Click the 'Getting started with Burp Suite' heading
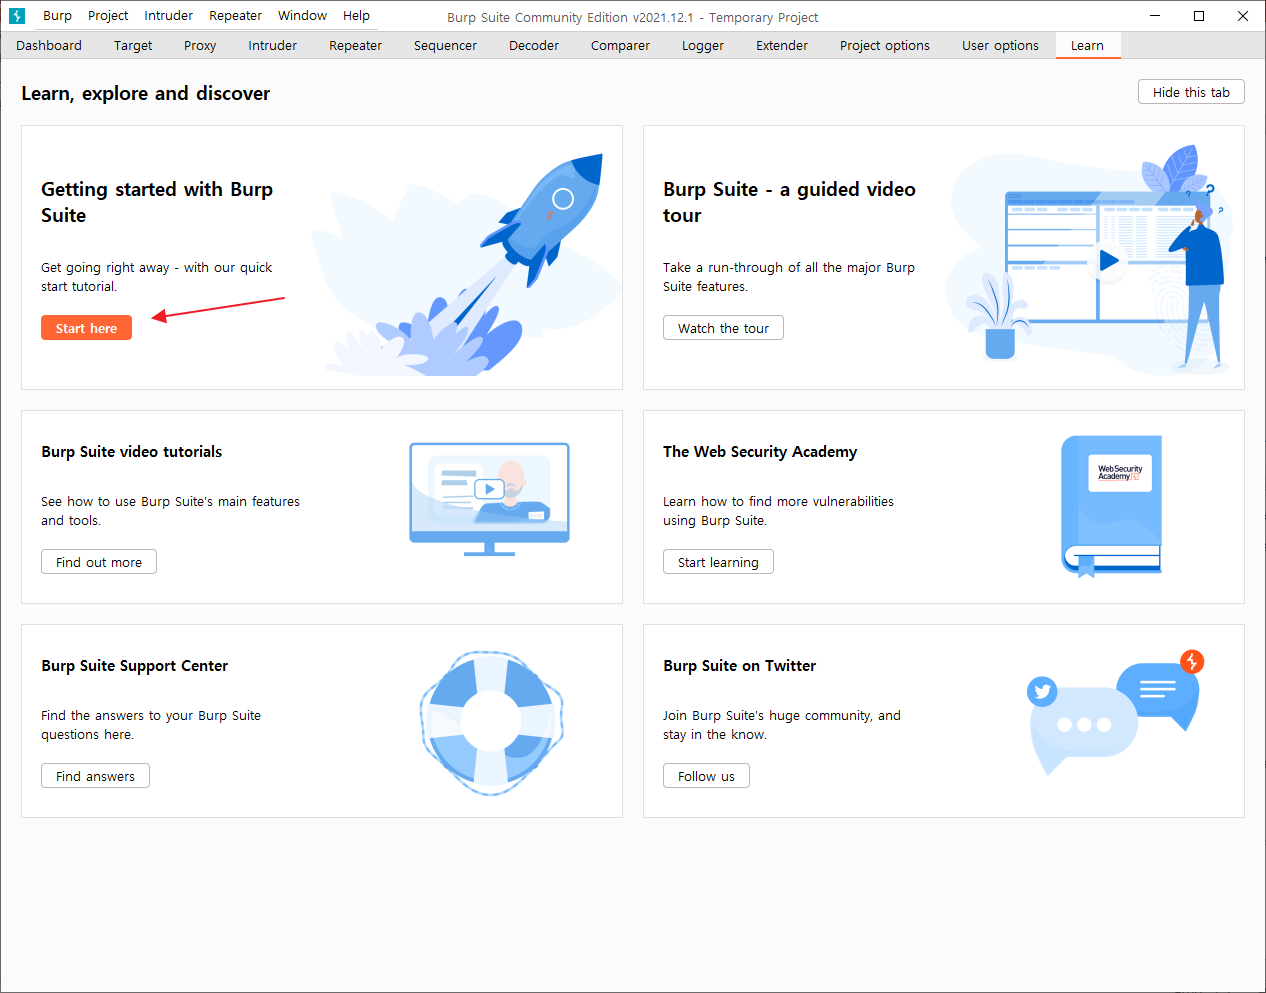 coord(157,202)
